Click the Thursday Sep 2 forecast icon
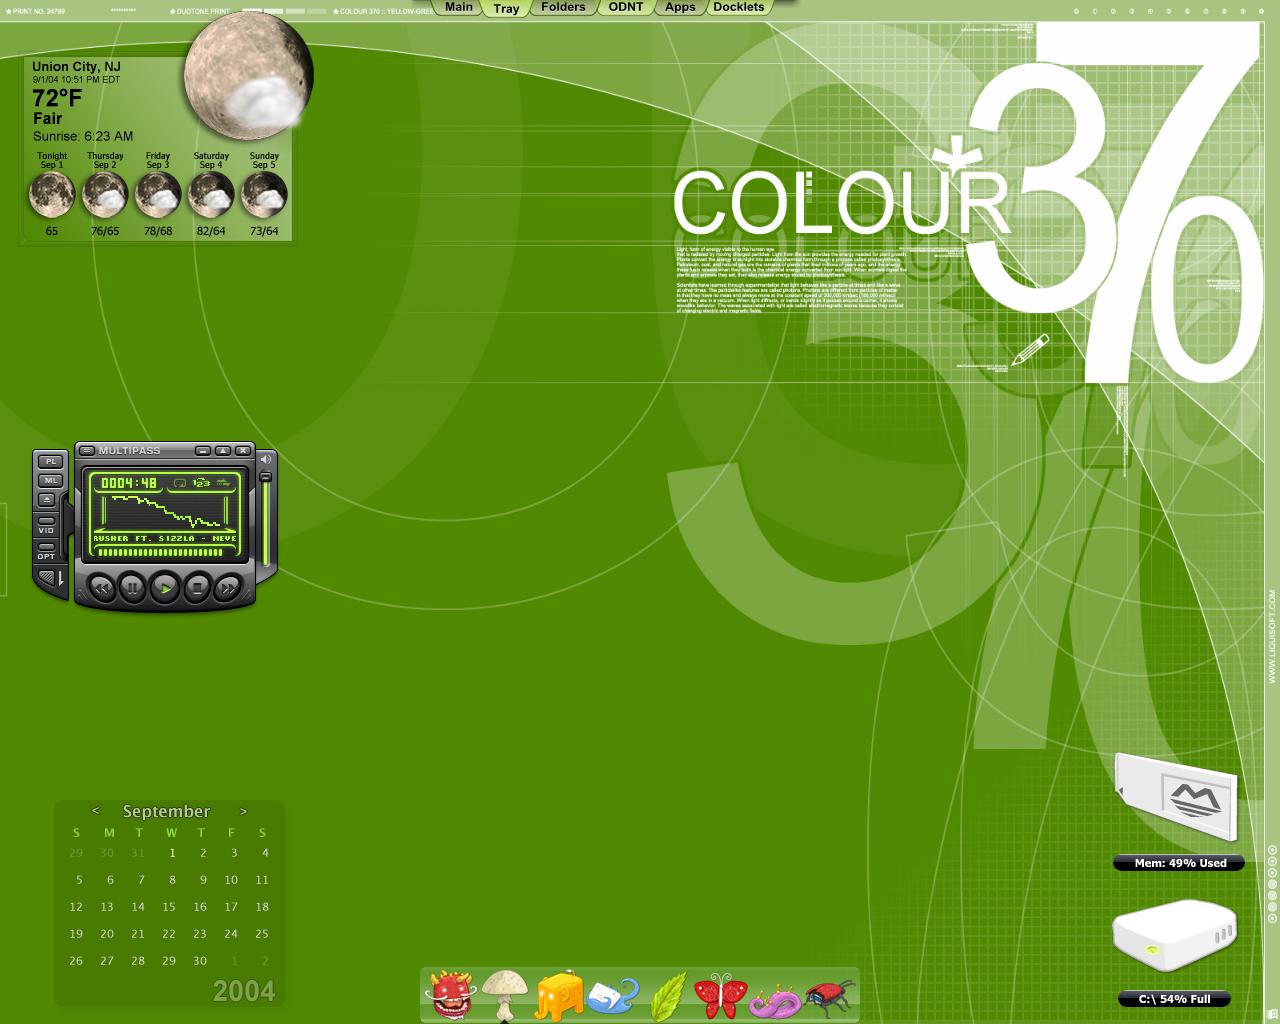Screen dimensions: 1280x1024 click(x=105, y=195)
